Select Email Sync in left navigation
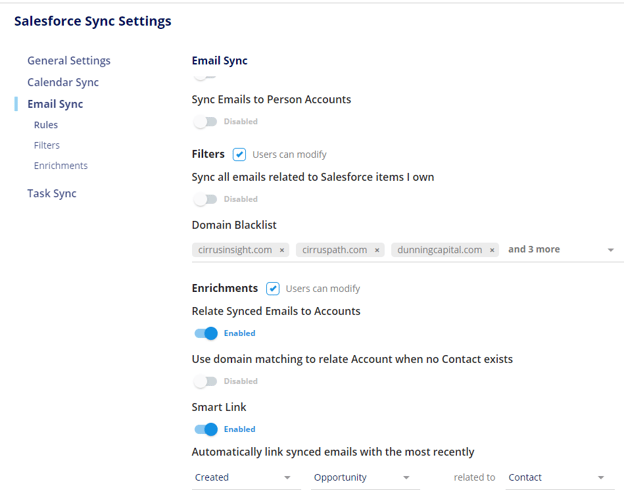 pos(55,104)
